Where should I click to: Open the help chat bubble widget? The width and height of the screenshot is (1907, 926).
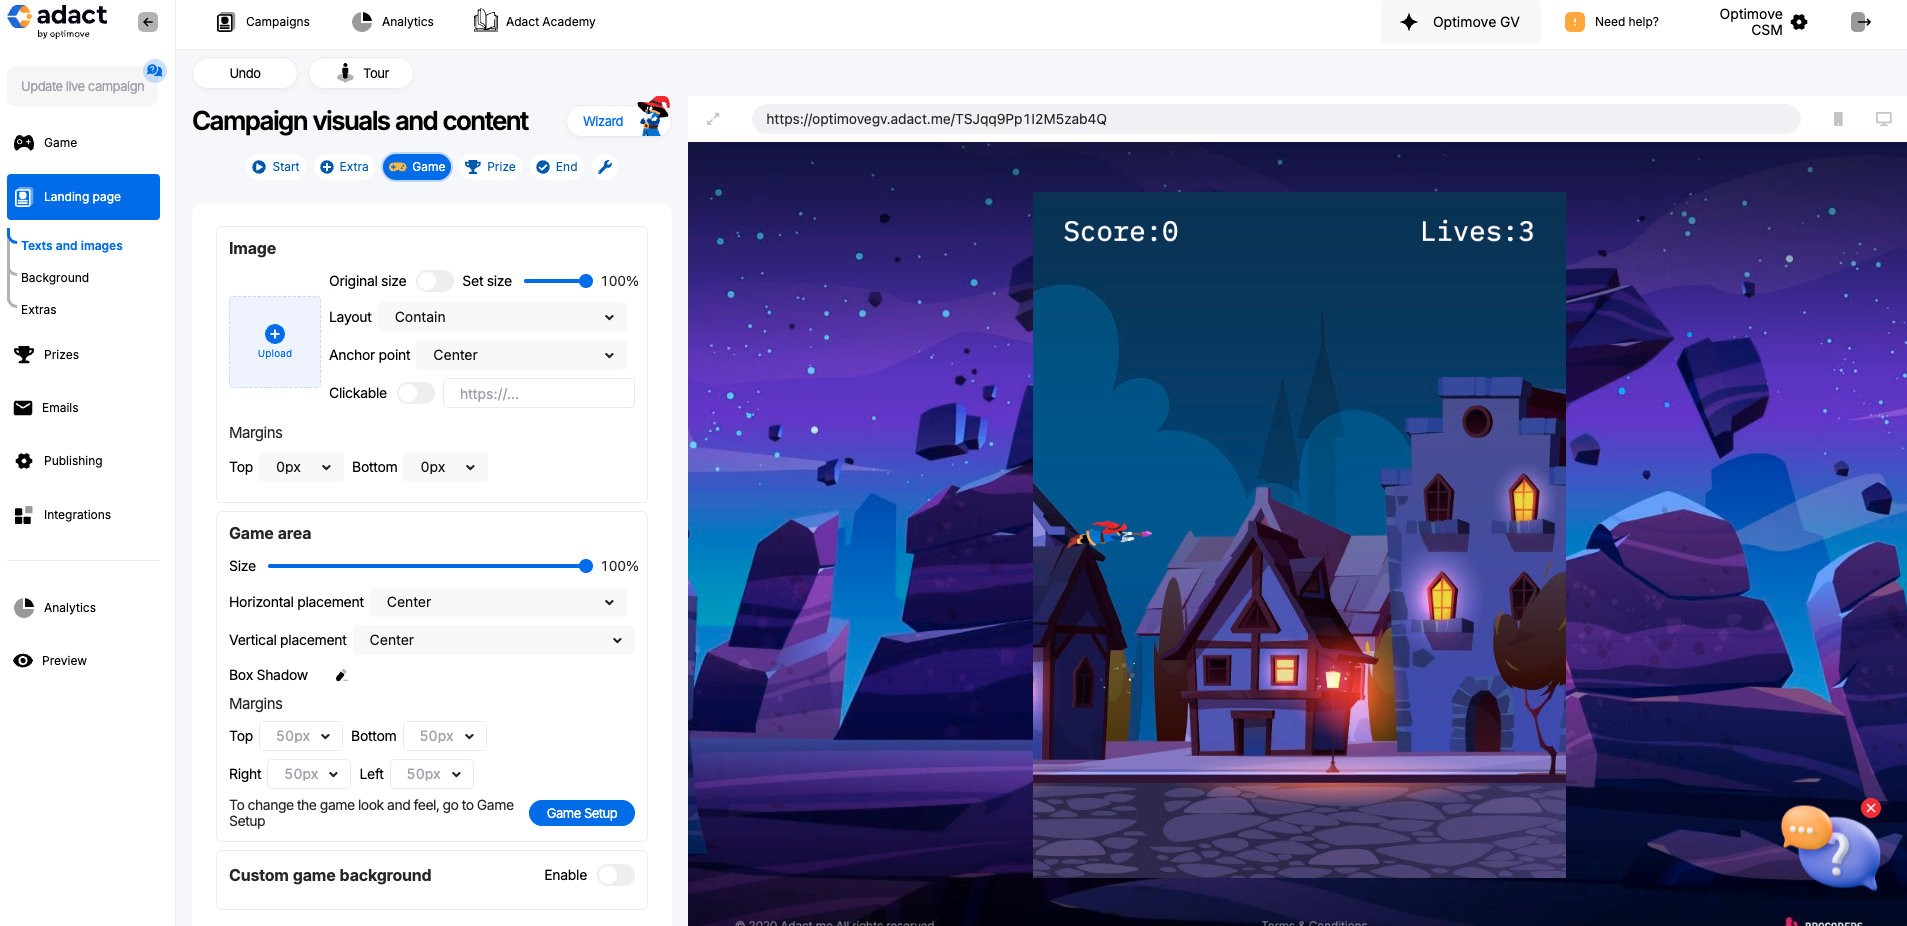1829,849
